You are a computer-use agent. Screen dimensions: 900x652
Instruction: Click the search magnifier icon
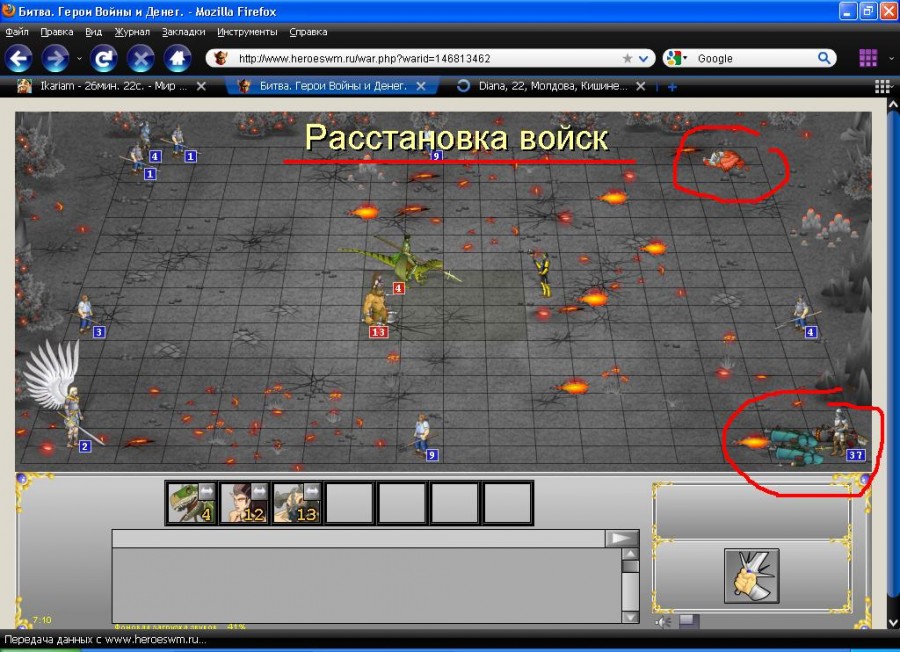click(x=825, y=58)
